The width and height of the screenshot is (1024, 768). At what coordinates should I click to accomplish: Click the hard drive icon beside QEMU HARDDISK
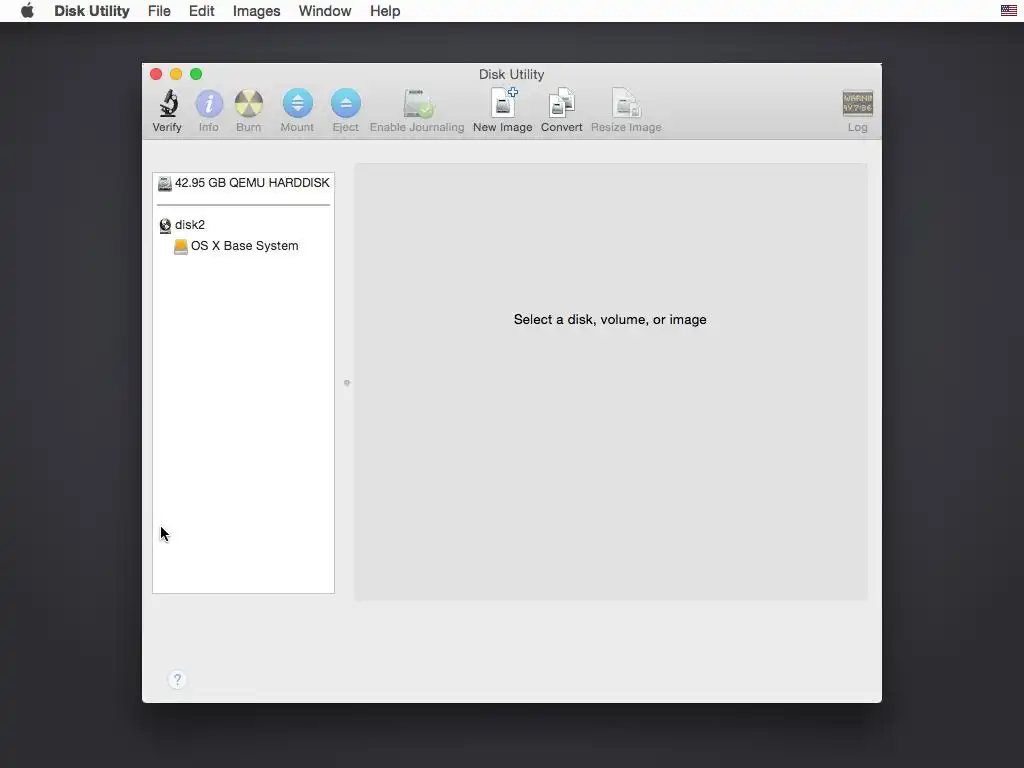coord(165,184)
